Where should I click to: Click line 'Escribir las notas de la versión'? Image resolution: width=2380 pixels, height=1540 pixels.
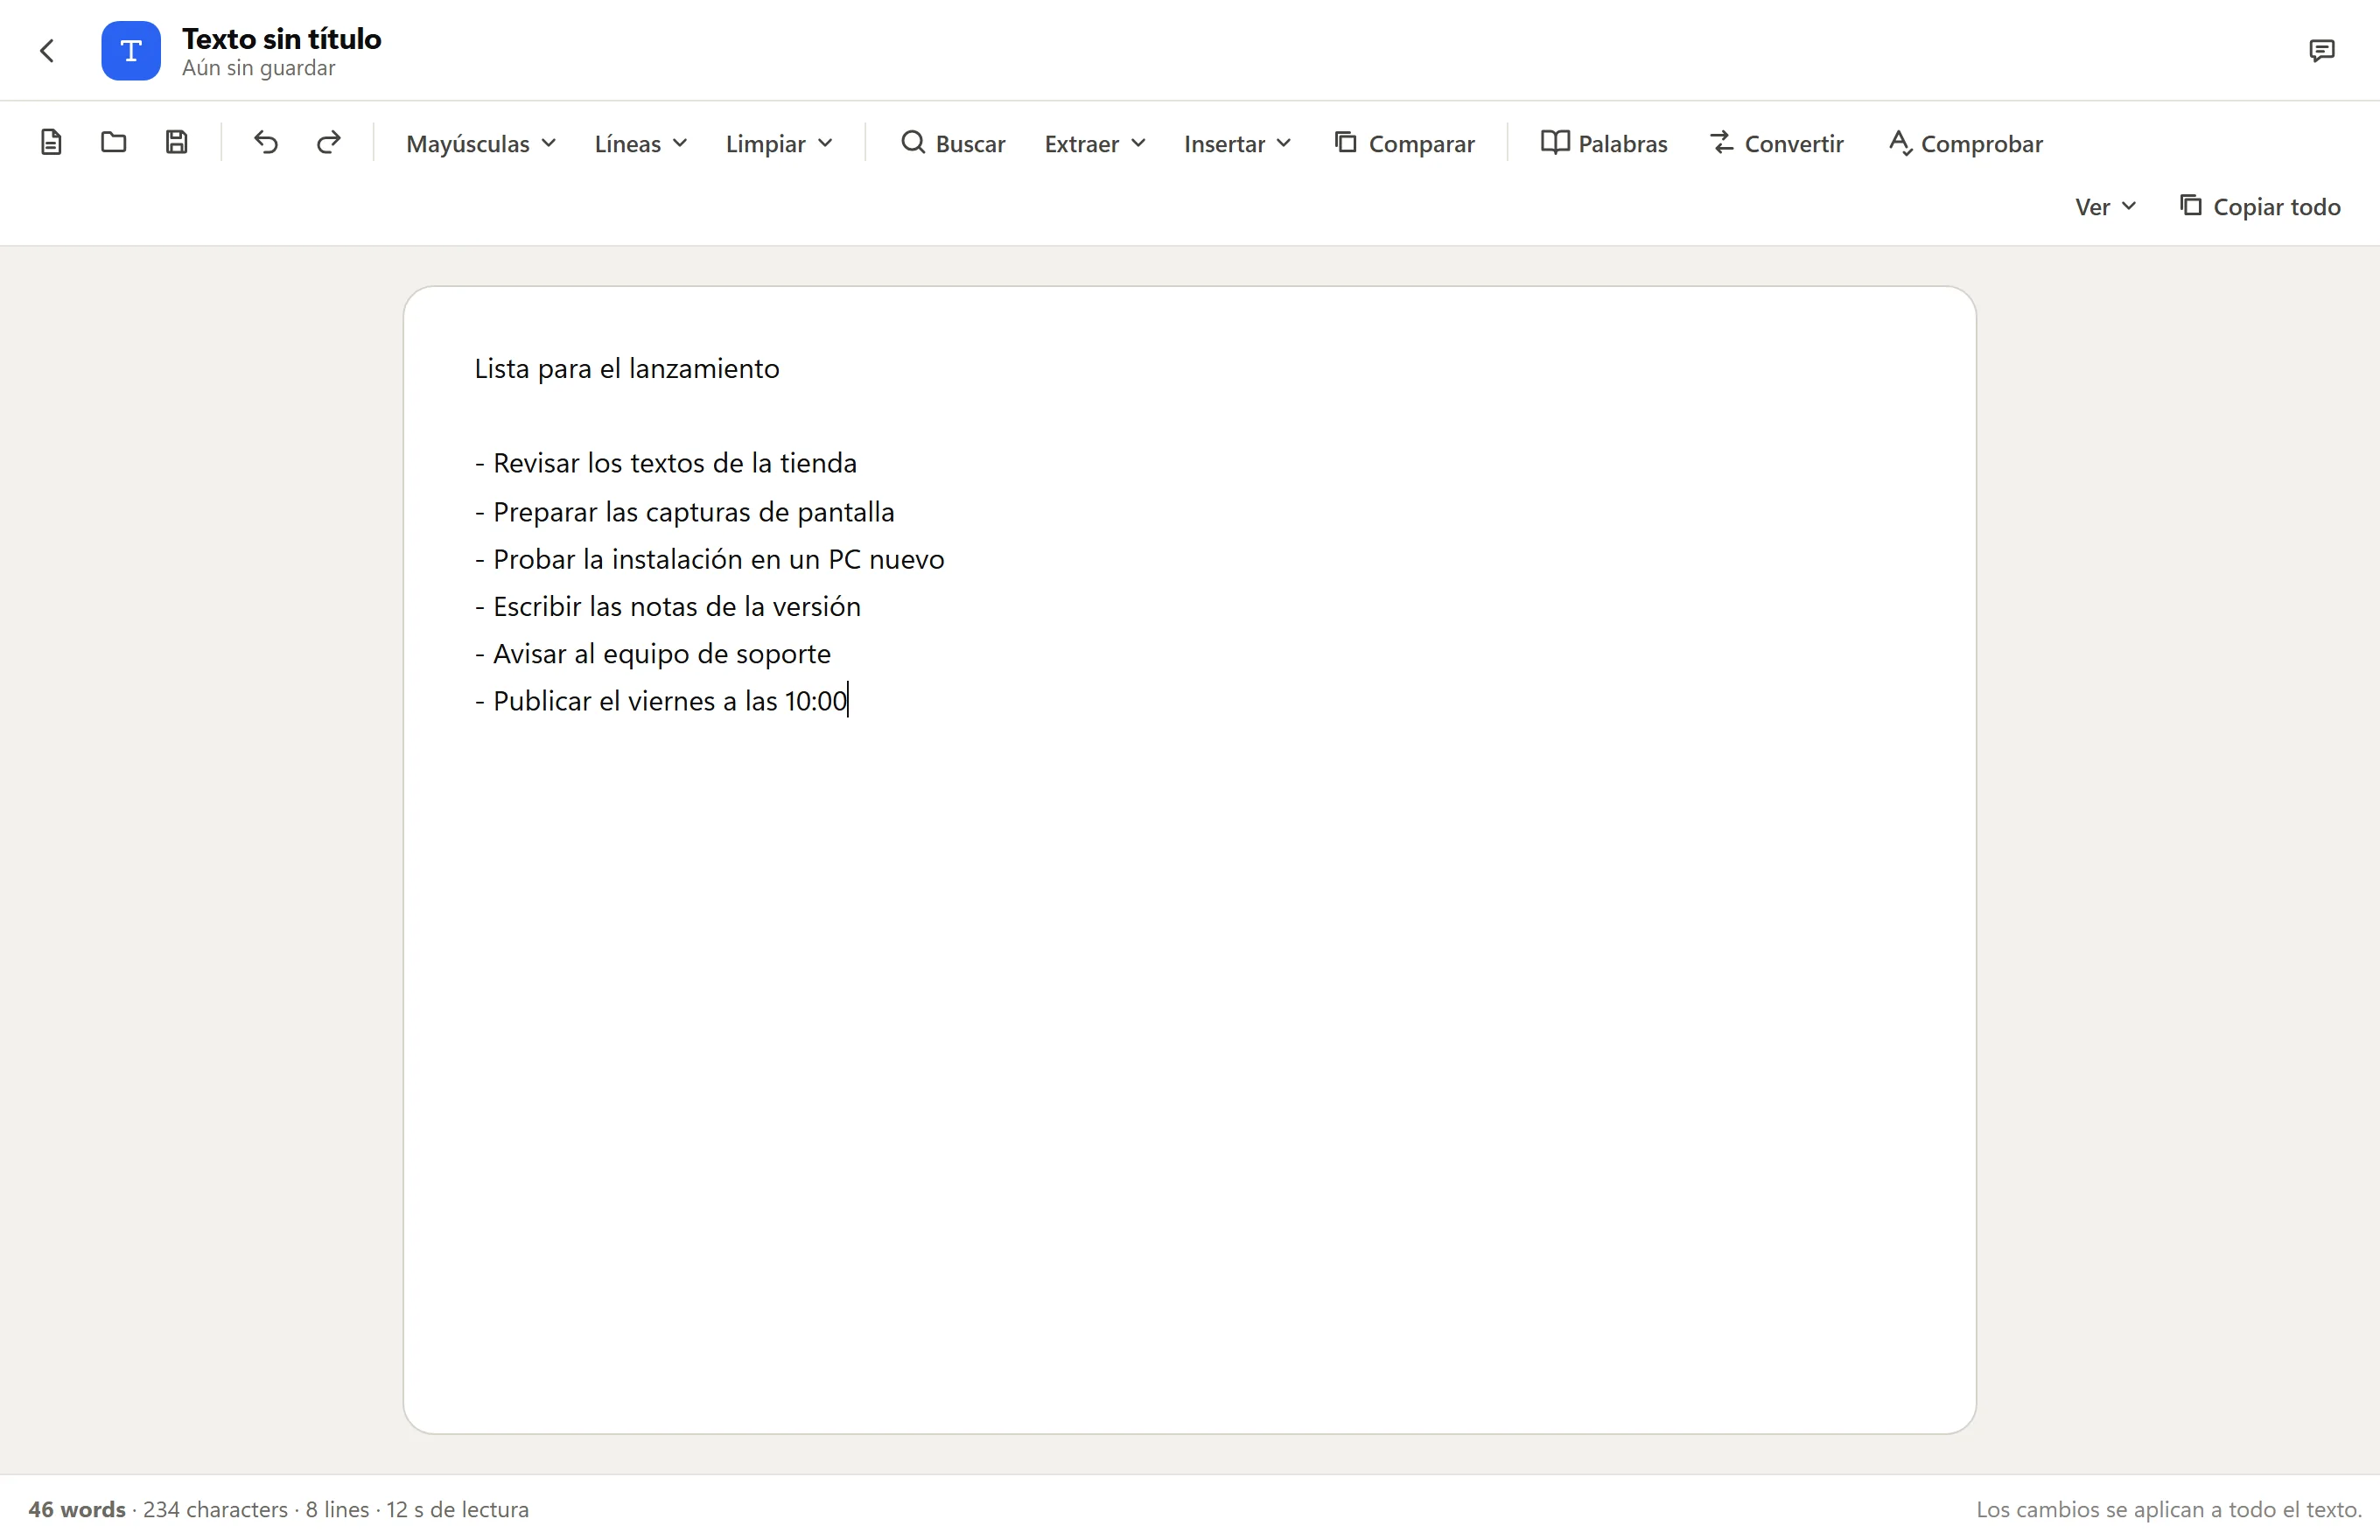(668, 606)
